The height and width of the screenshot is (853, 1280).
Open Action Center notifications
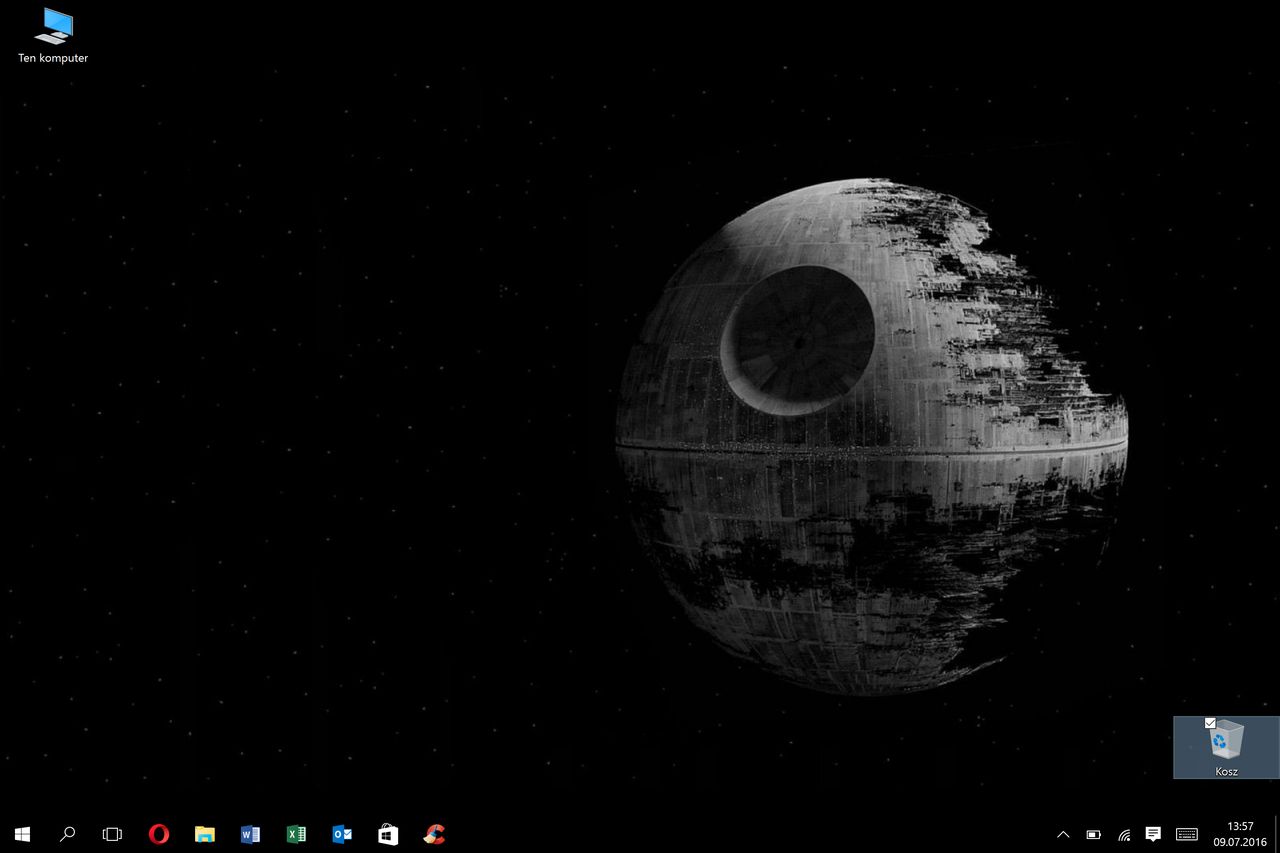tap(1153, 834)
